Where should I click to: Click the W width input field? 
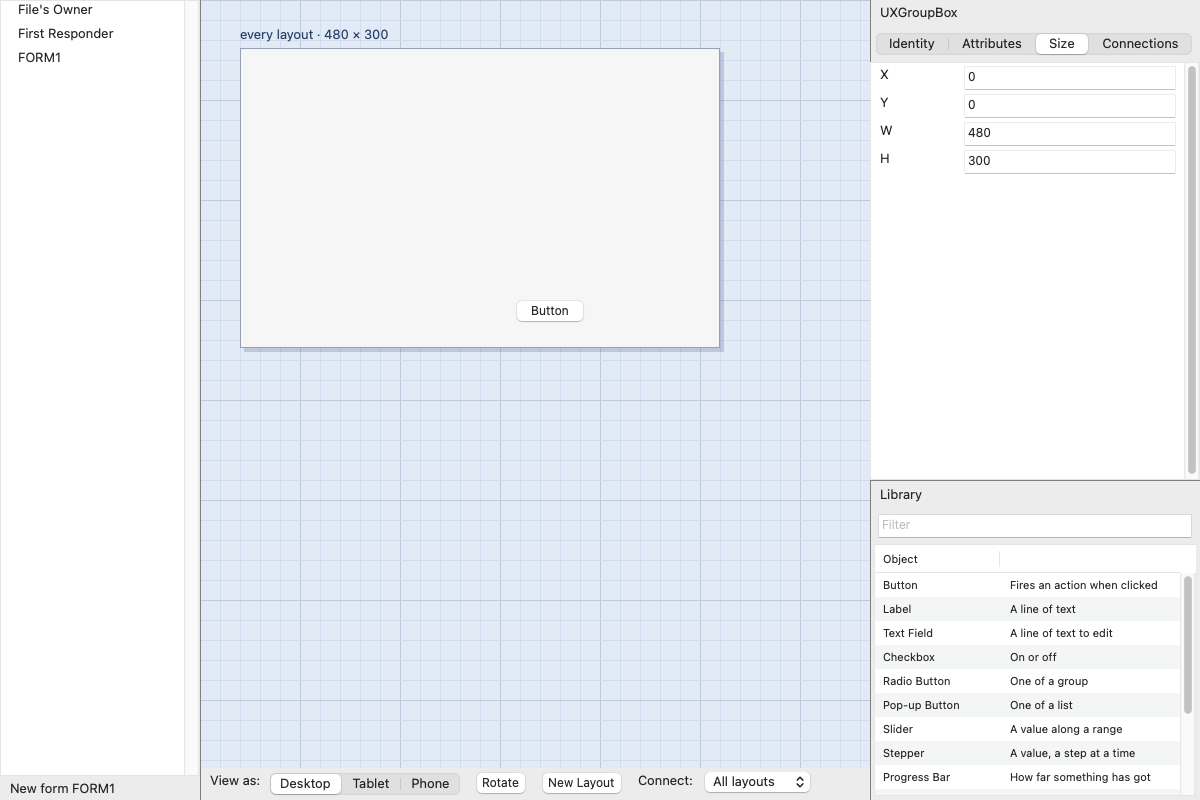click(x=1069, y=133)
